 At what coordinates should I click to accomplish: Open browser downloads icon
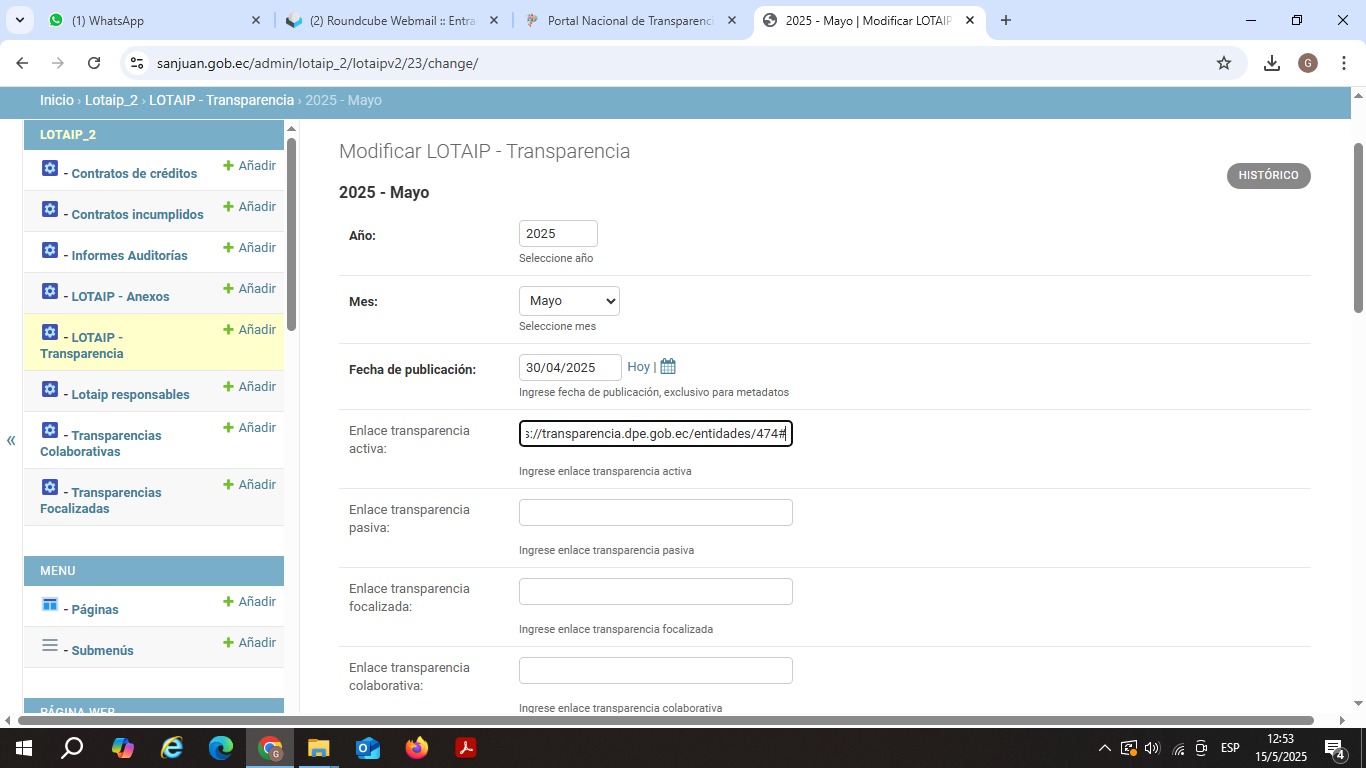click(x=1271, y=63)
